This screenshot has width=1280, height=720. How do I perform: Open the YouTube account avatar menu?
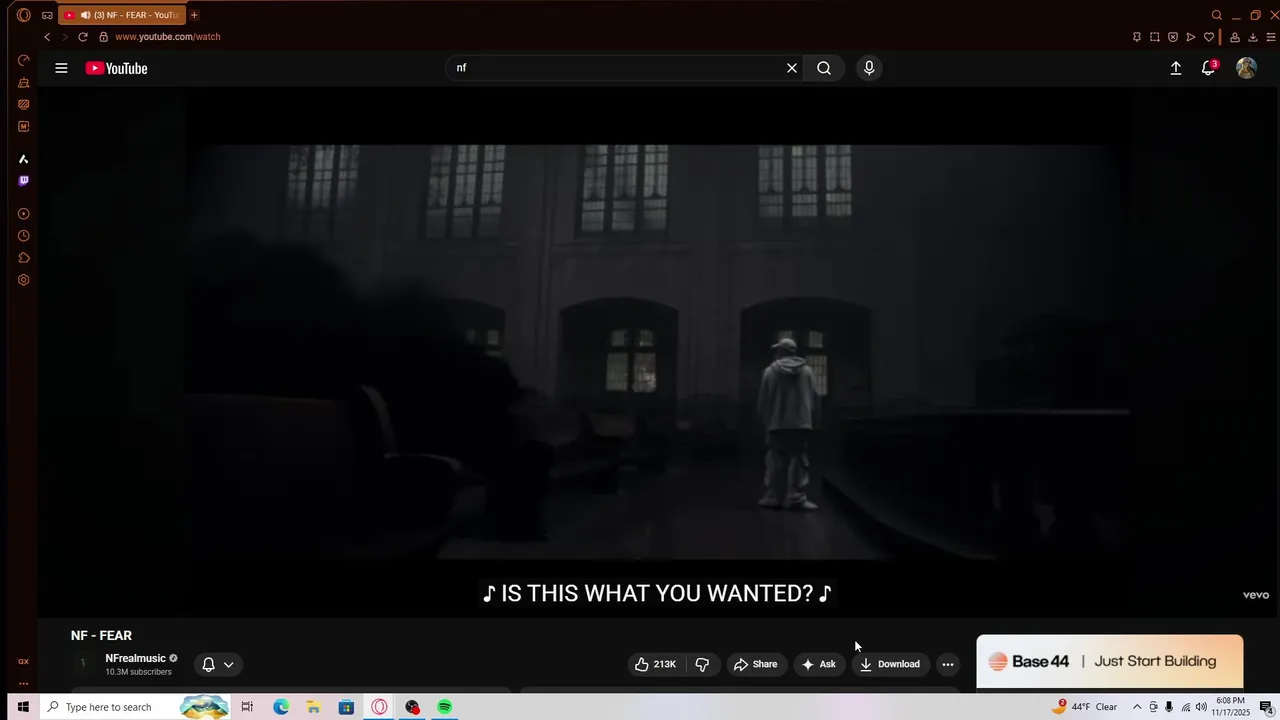click(1246, 68)
